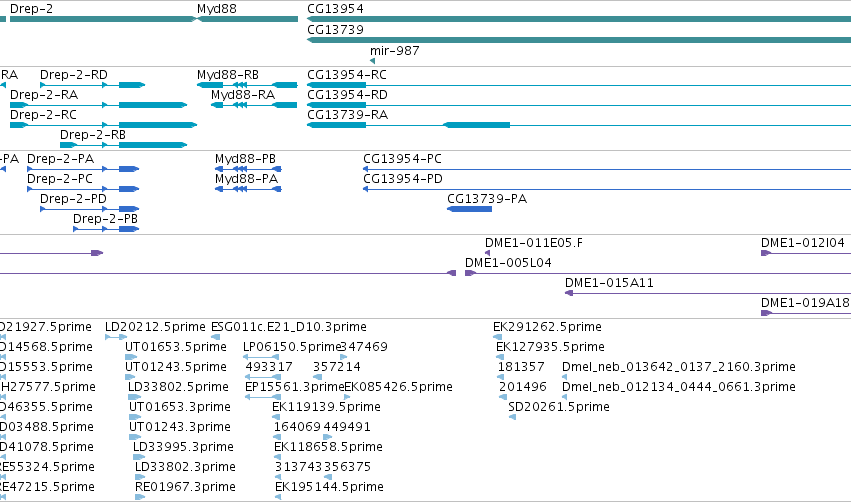851x502 pixels.
Task: Select EST EK085426.5prime
Action: pyautogui.click(x=398, y=387)
